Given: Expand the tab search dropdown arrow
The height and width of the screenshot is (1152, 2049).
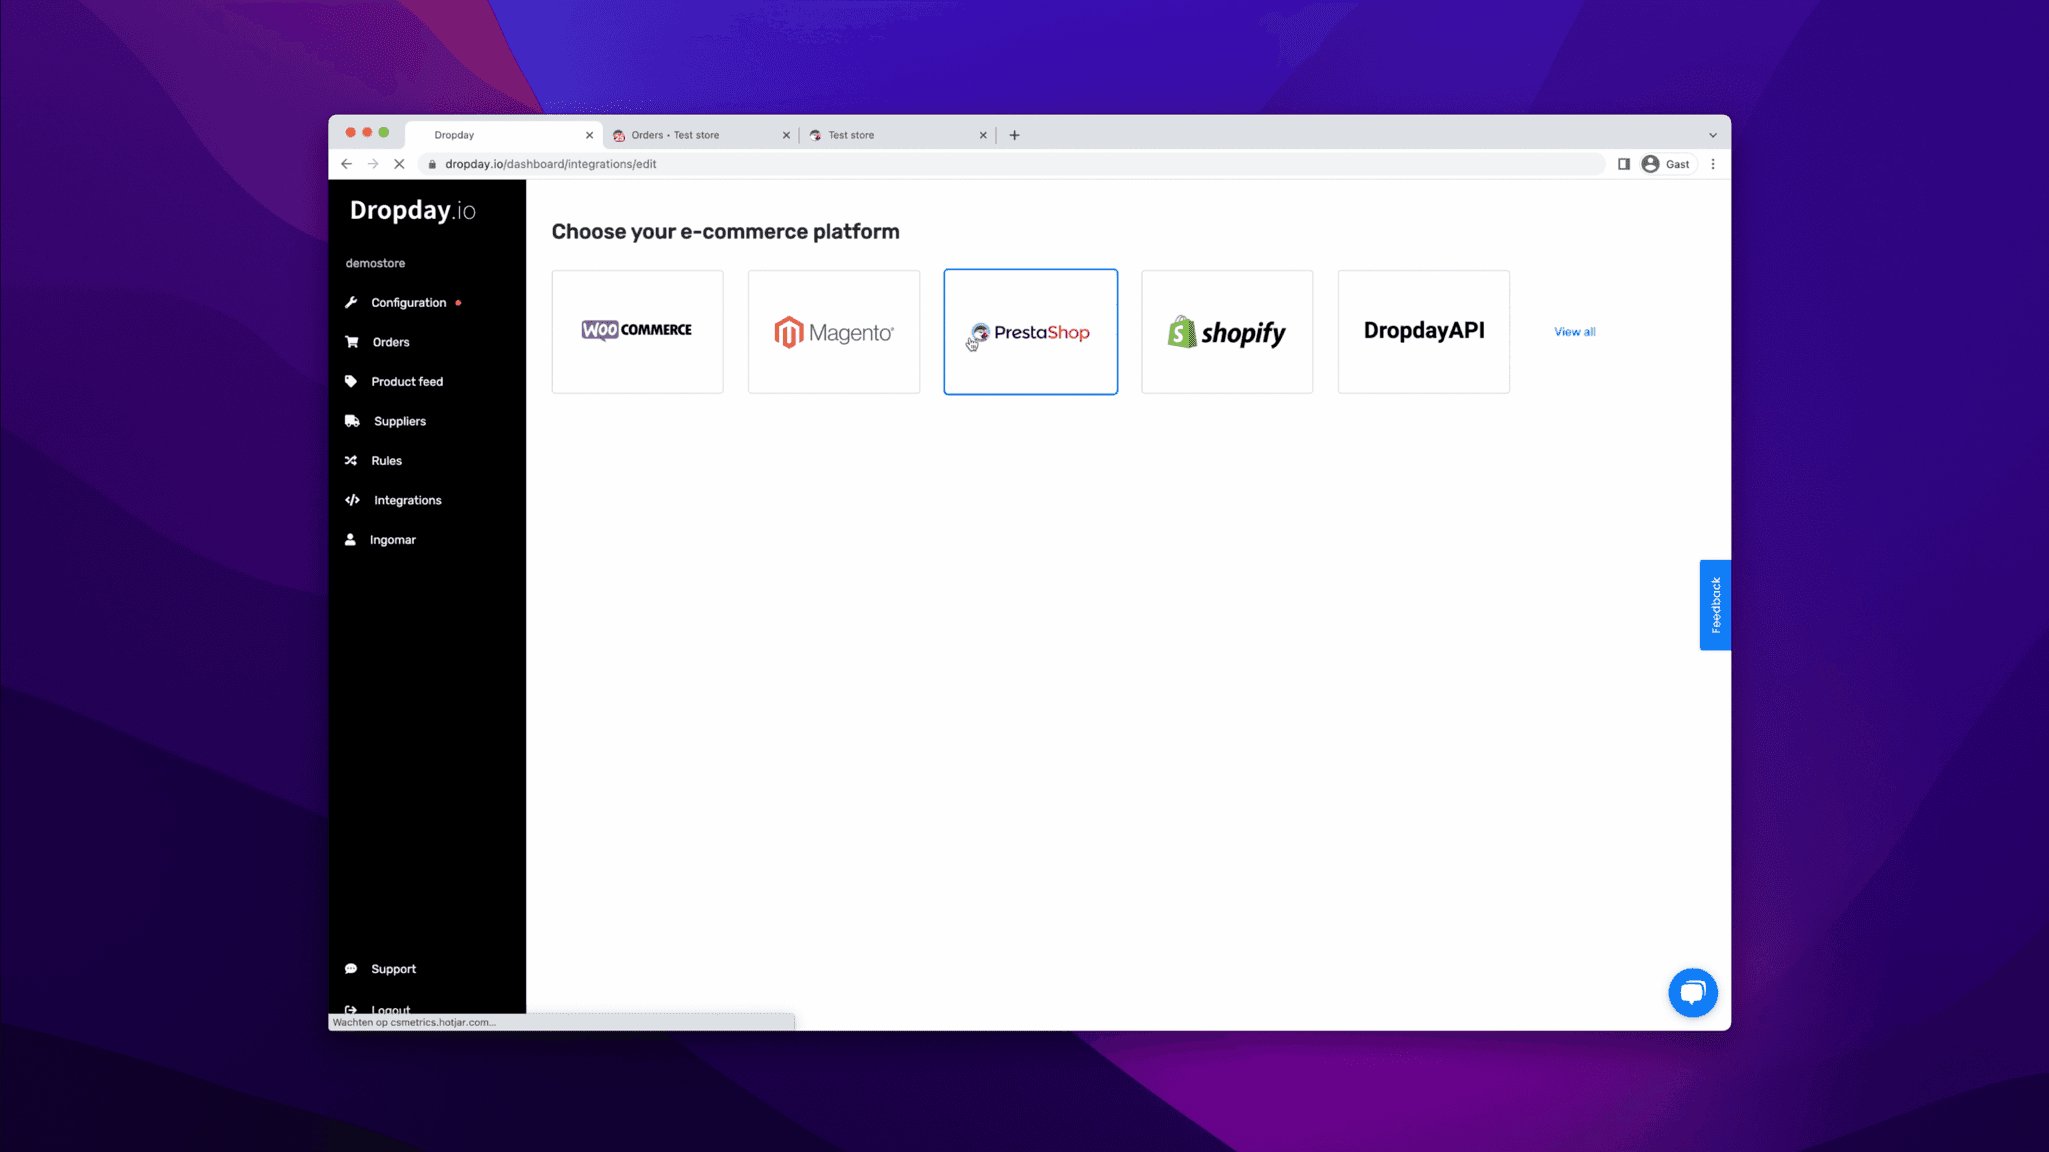Looking at the screenshot, I should 1713,135.
